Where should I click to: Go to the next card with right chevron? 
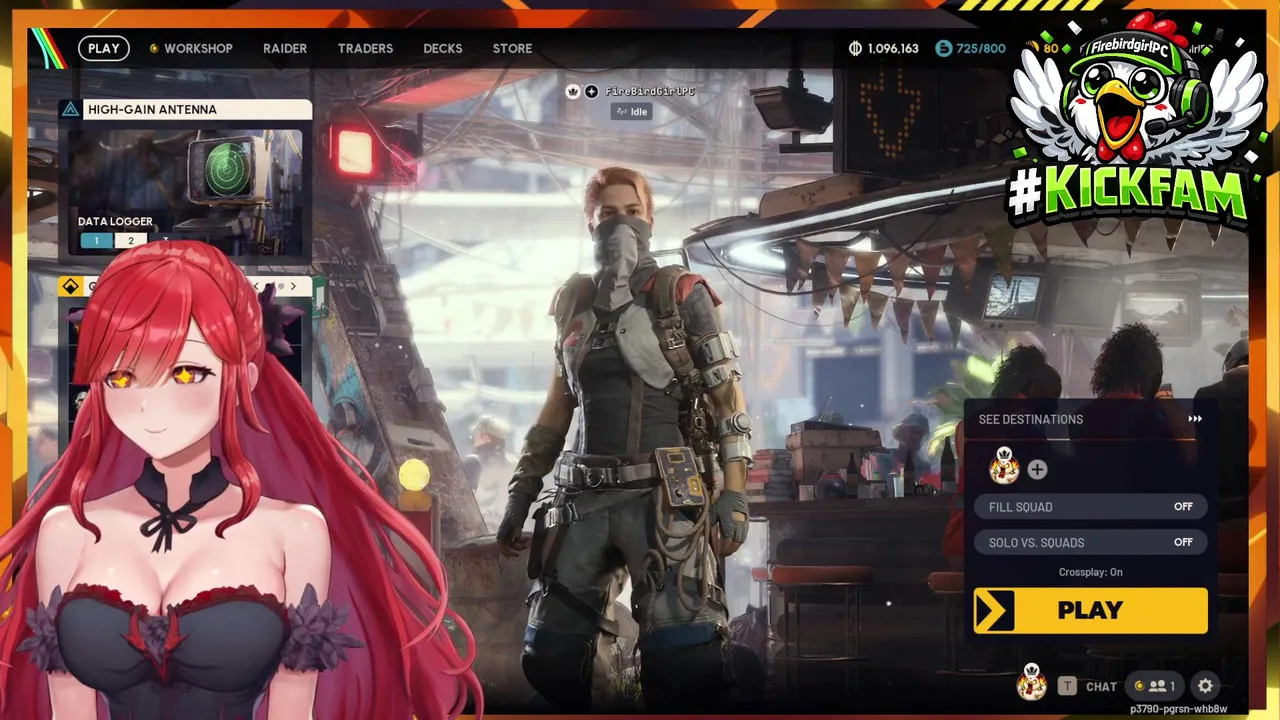point(293,287)
